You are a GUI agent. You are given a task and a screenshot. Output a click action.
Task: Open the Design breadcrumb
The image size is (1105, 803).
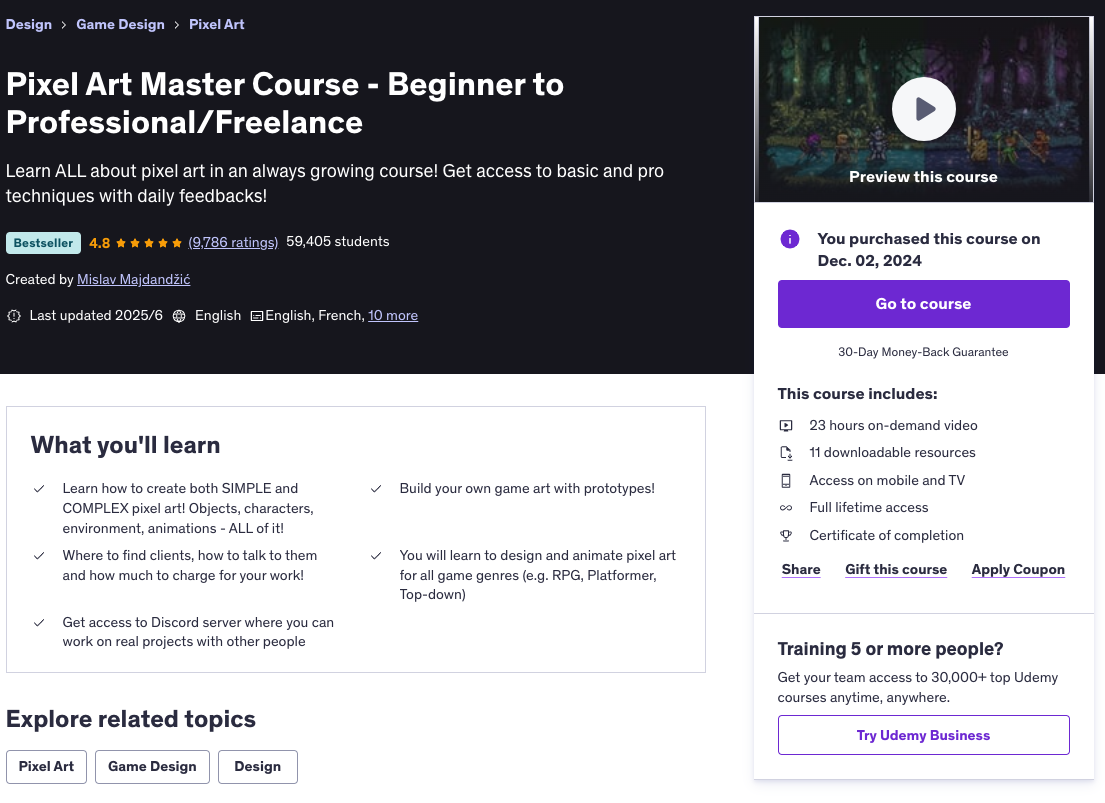point(29,24)
